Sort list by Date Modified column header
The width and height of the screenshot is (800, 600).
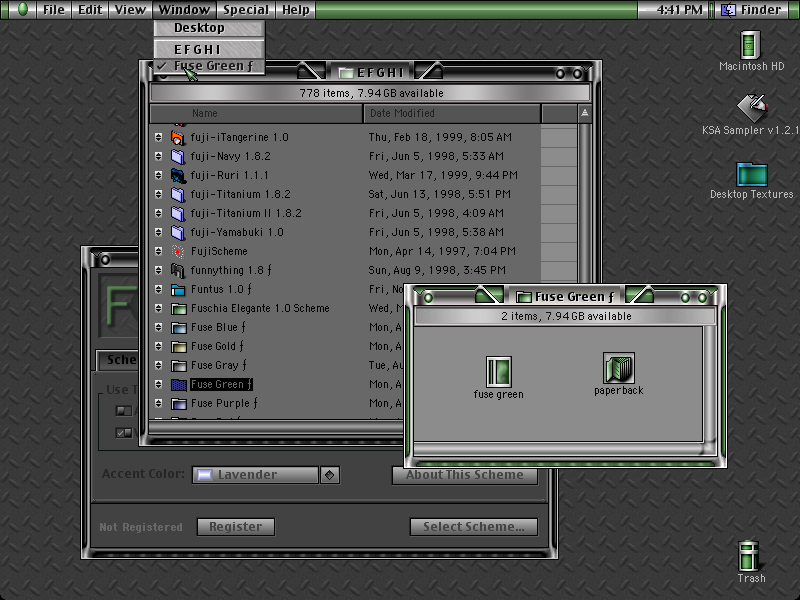pyautogui.click(x=453, y=113)
